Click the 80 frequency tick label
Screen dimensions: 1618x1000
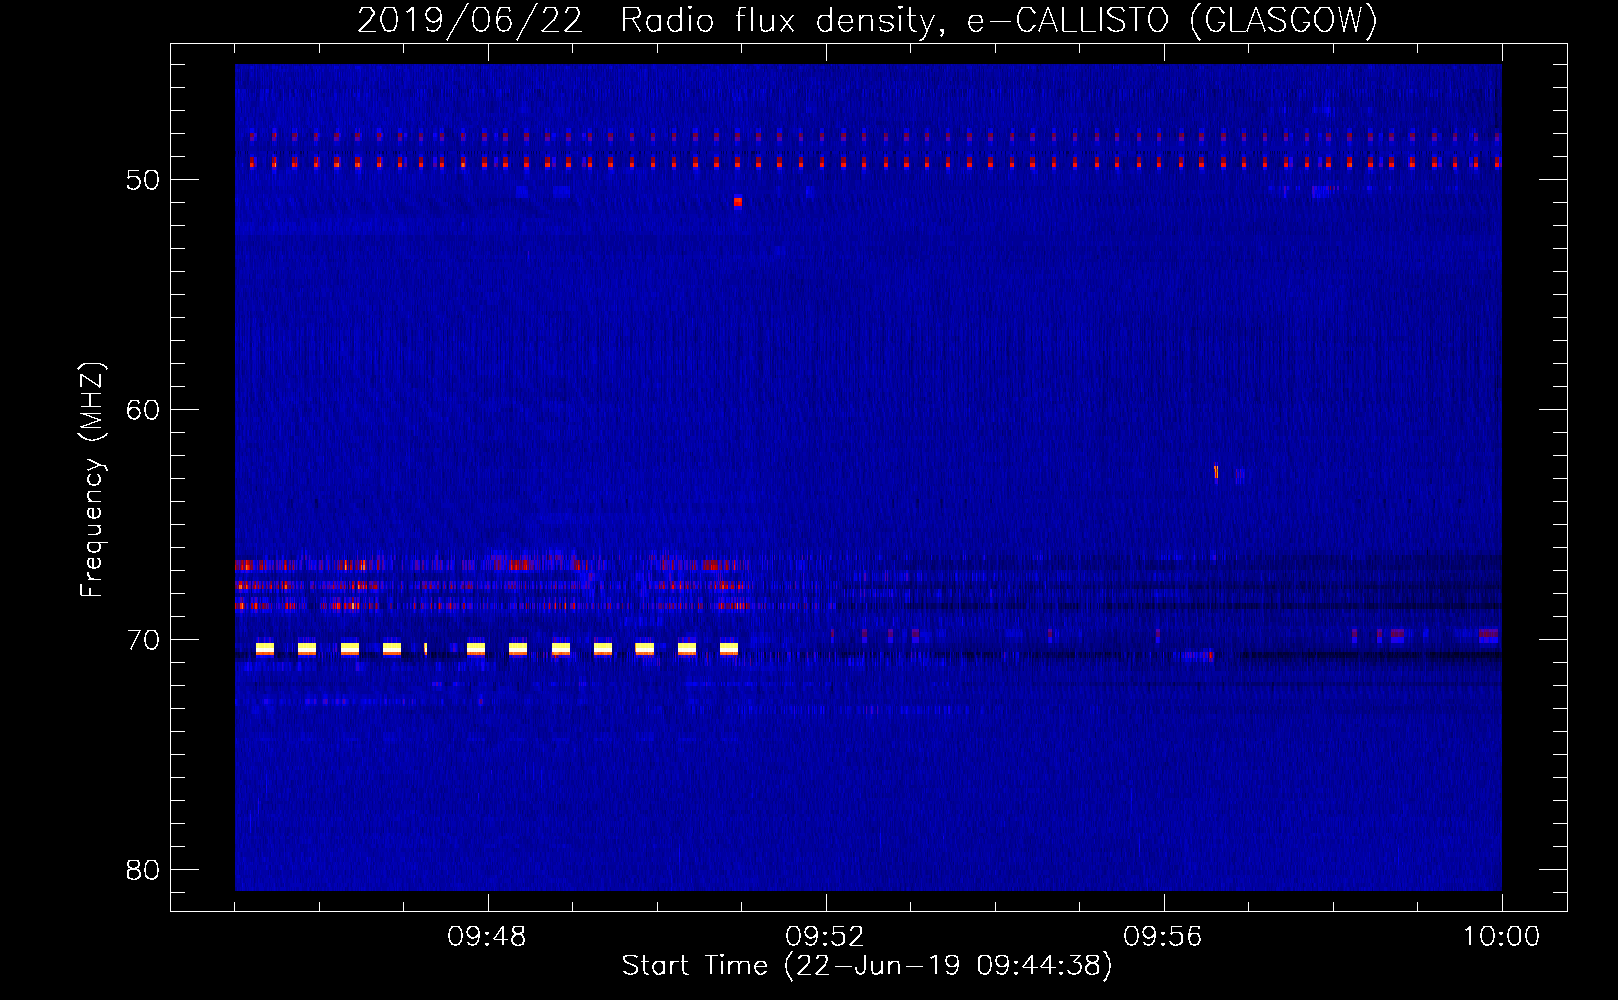click(x=143, y=870)
